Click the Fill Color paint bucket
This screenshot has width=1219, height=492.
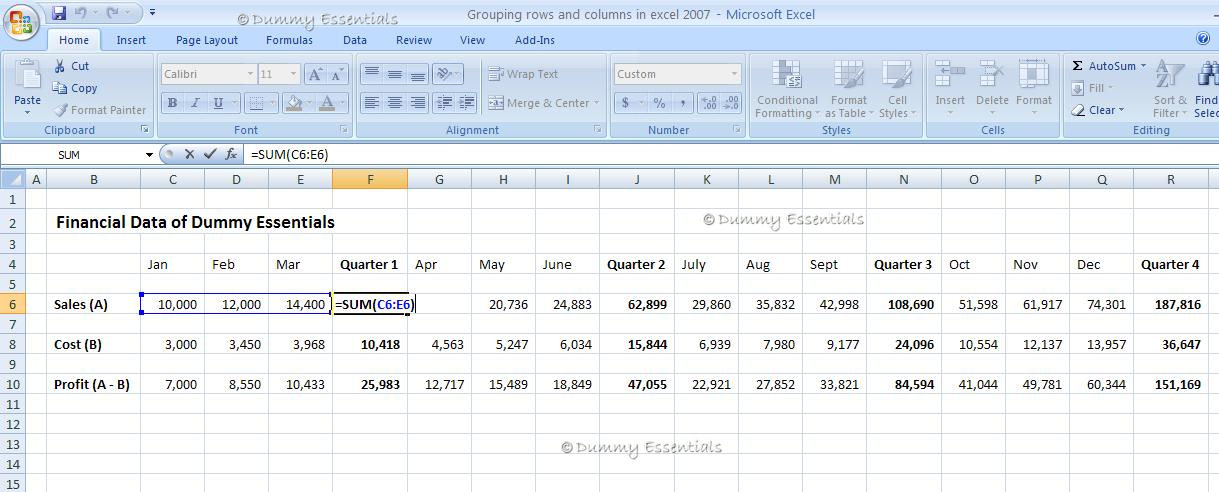(293, 103)
